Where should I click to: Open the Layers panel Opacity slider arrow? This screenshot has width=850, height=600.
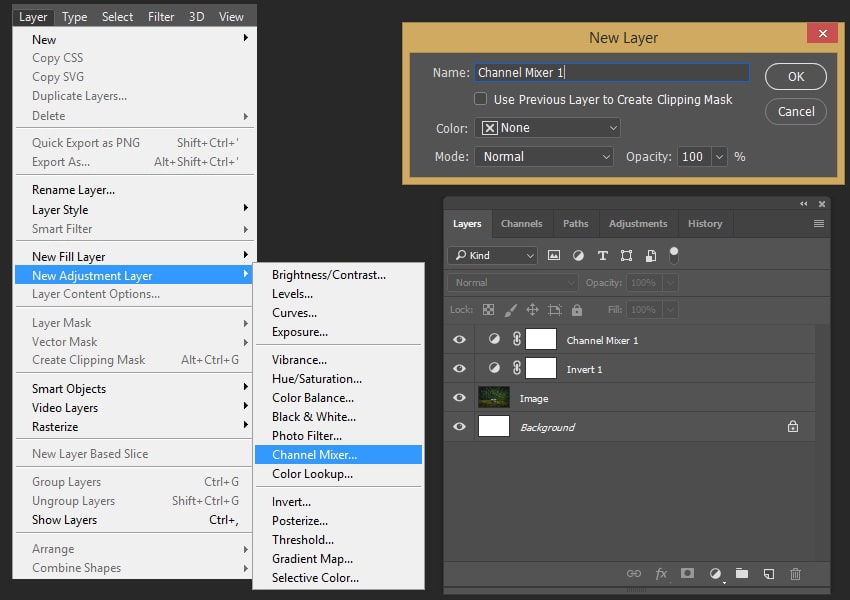click(x=670, y=282)
